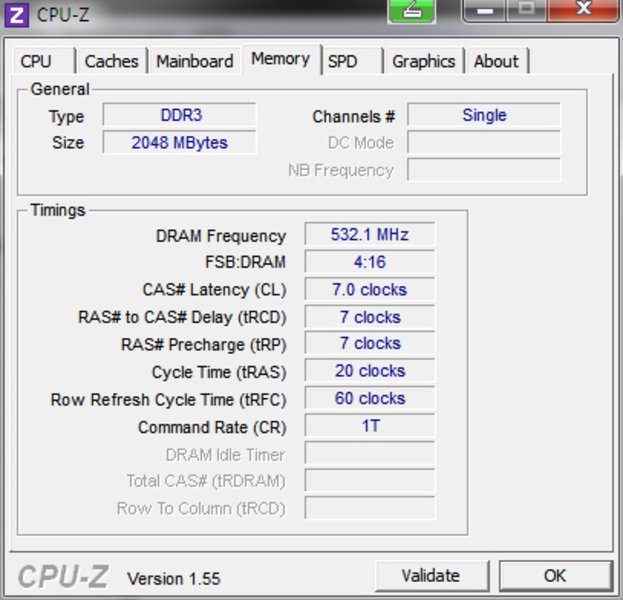Click the empty DRAM Idle Timer field
This screenshot has height=600, width=623.
(x=370, y=453)
